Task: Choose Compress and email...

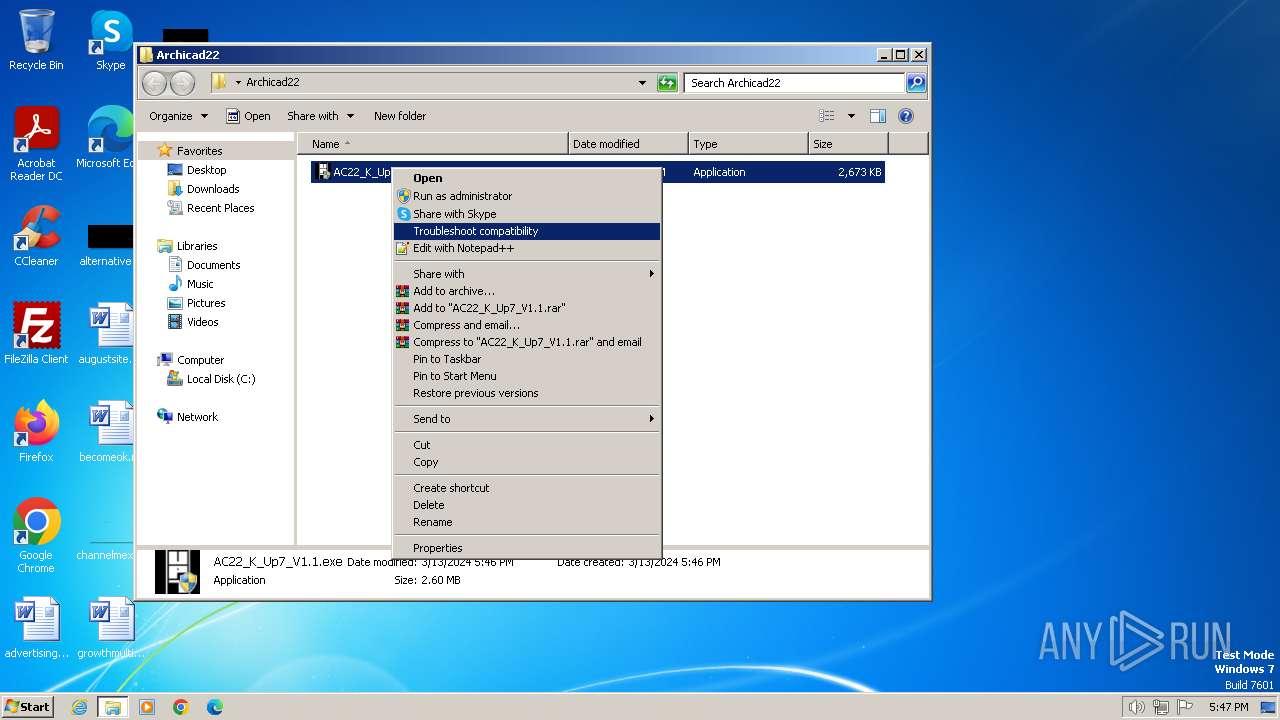Action: 526,325
